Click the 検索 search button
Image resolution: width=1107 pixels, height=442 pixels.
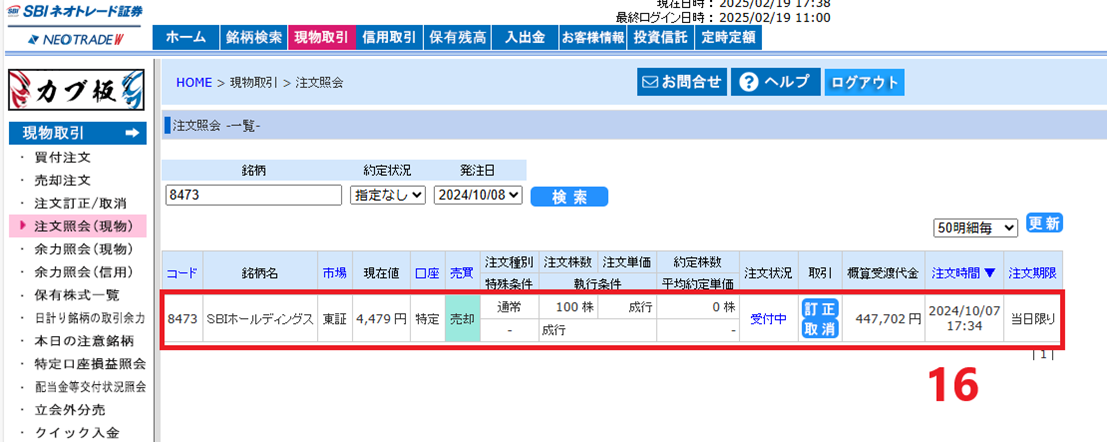[568, 196]
